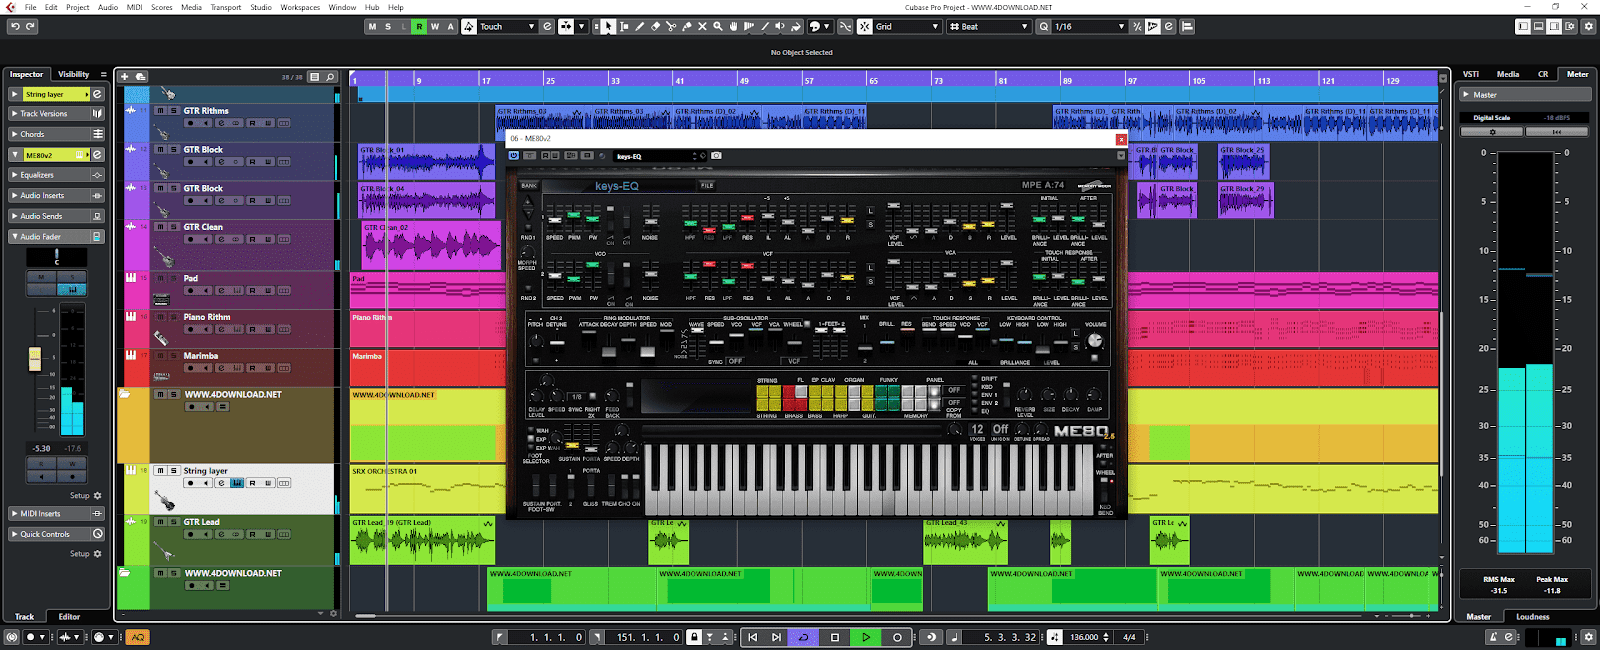Select the Erase tool
This screenshot has width=1600, height=650.
[x=655, y=26]
